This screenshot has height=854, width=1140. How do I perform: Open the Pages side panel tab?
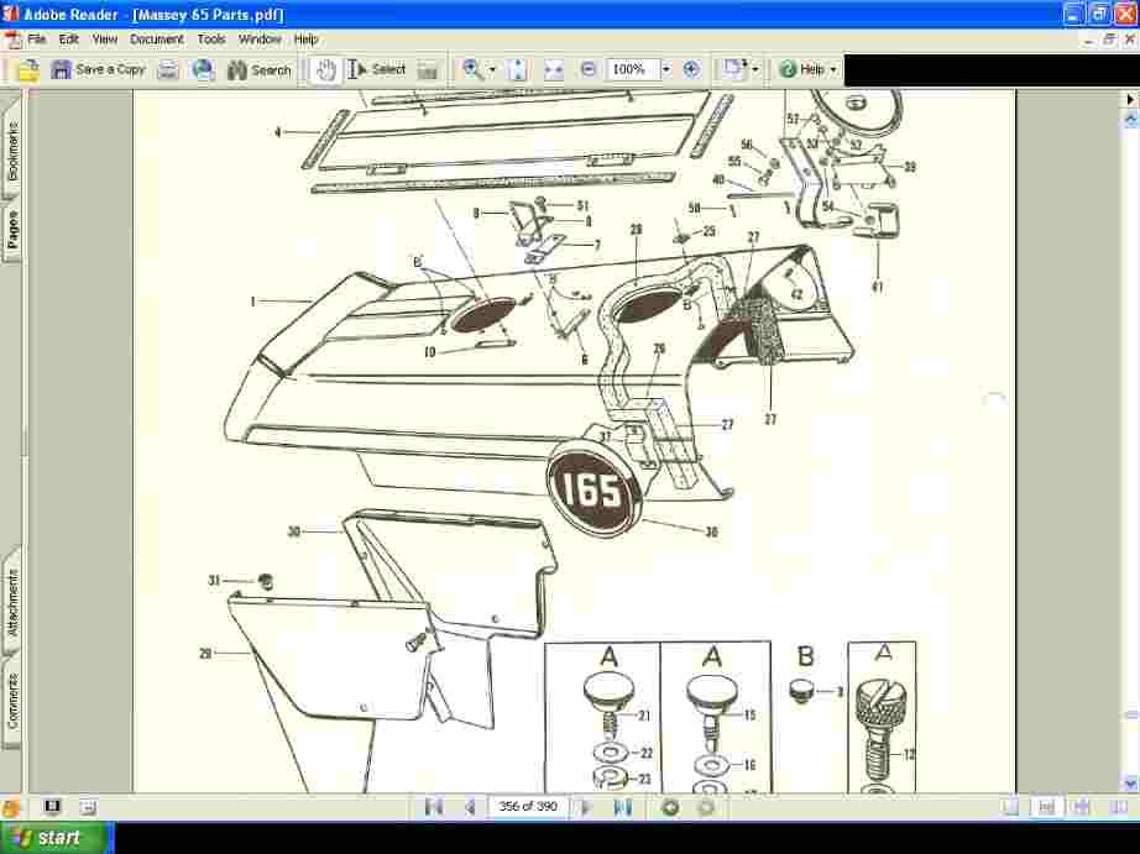coord(11,230)
